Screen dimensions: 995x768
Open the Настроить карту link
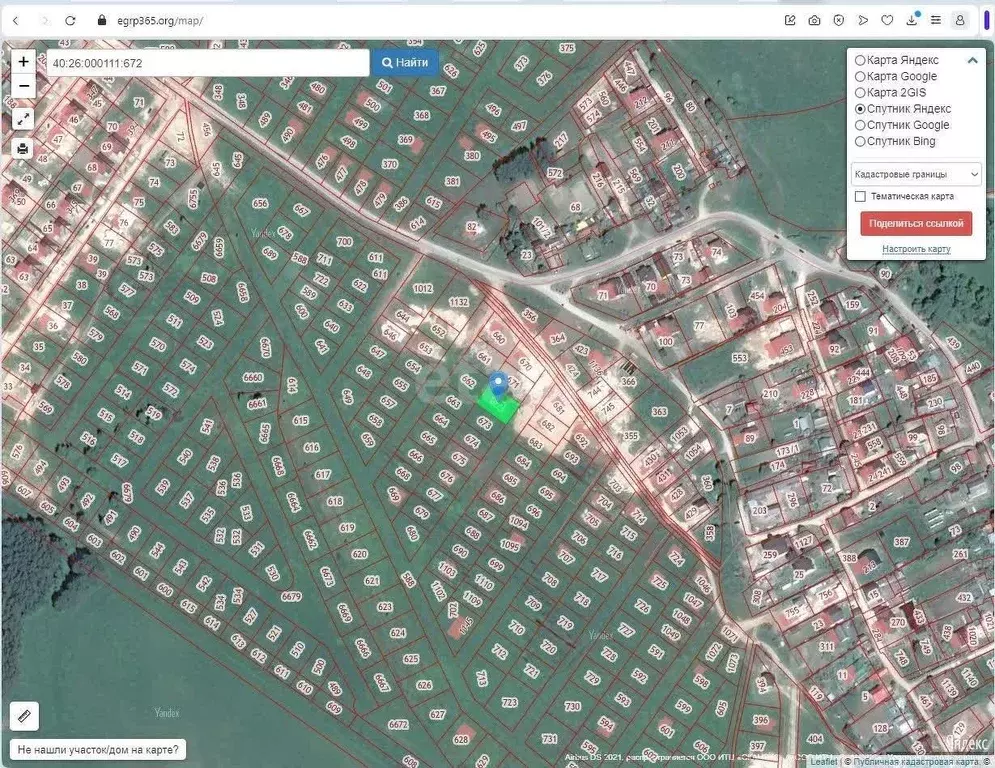coord(916,249)
